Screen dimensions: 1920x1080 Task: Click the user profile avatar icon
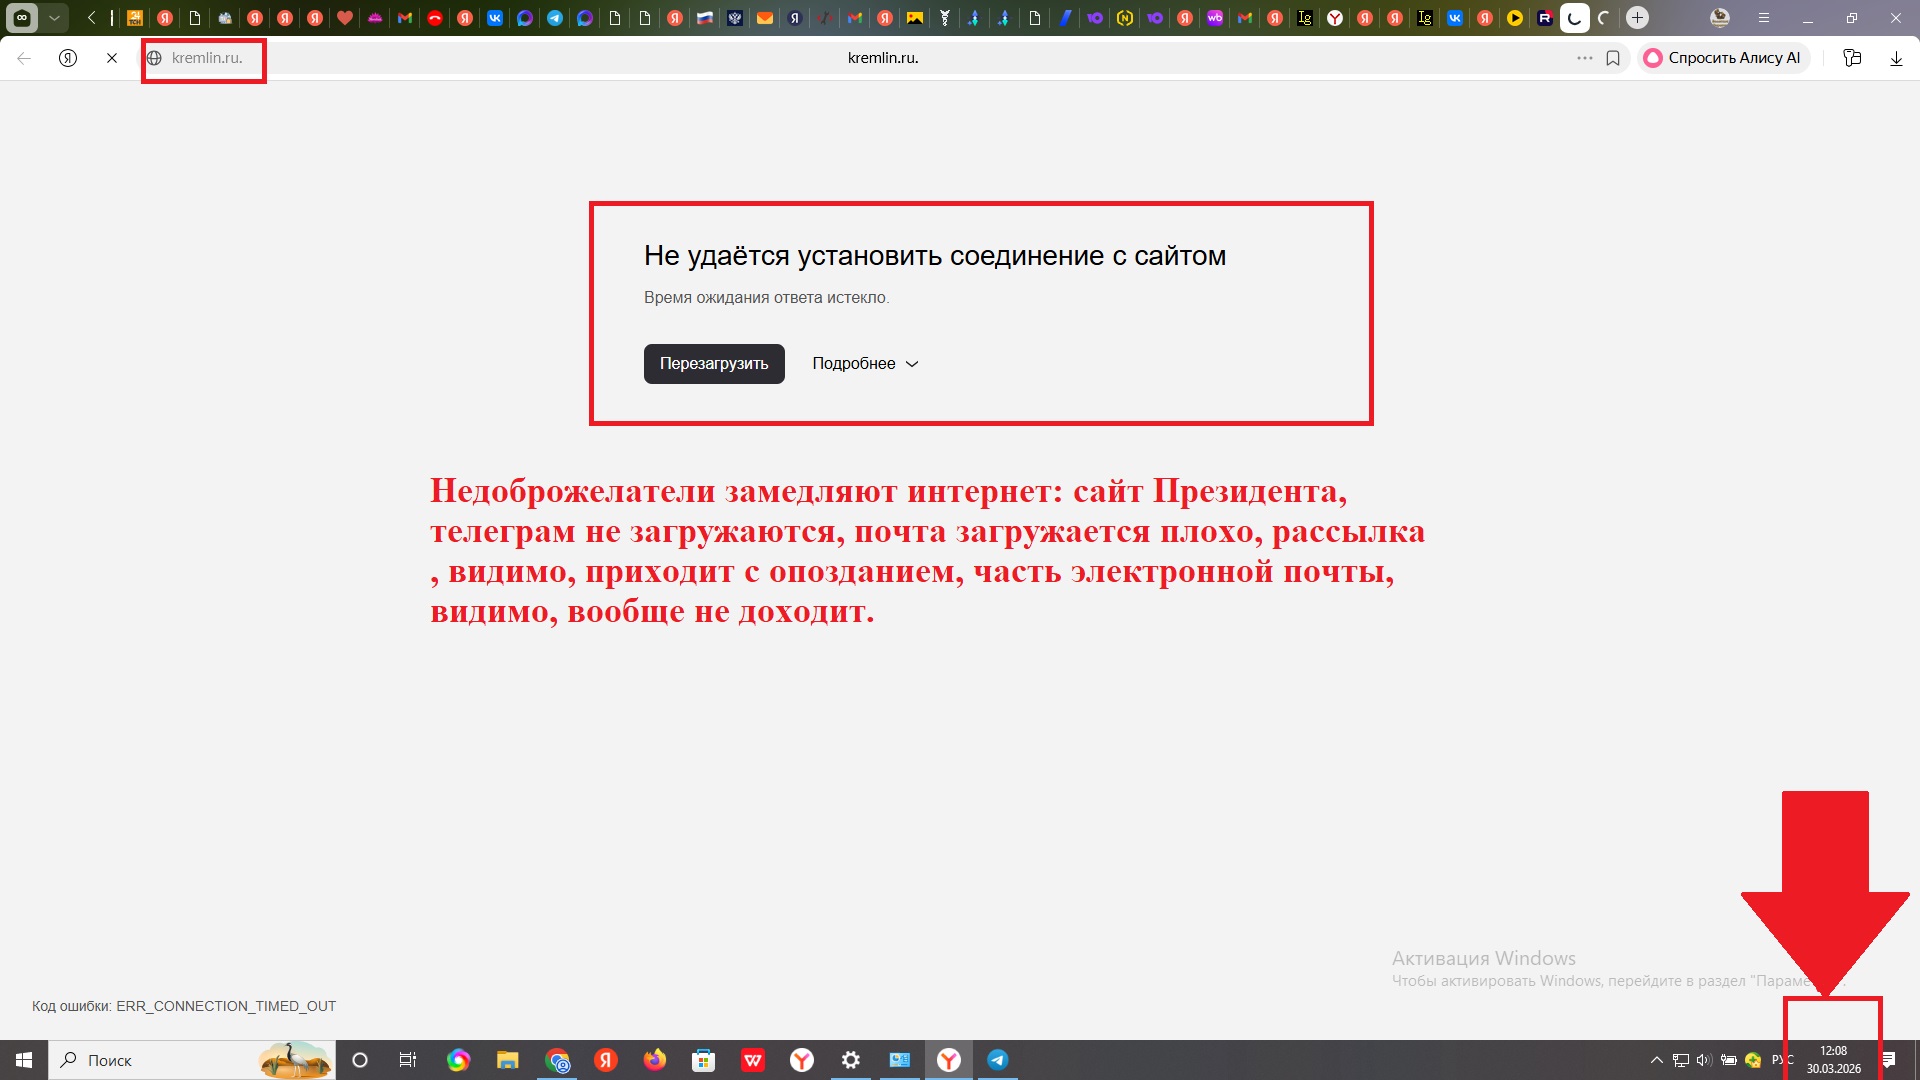[x=1720, y=17]
